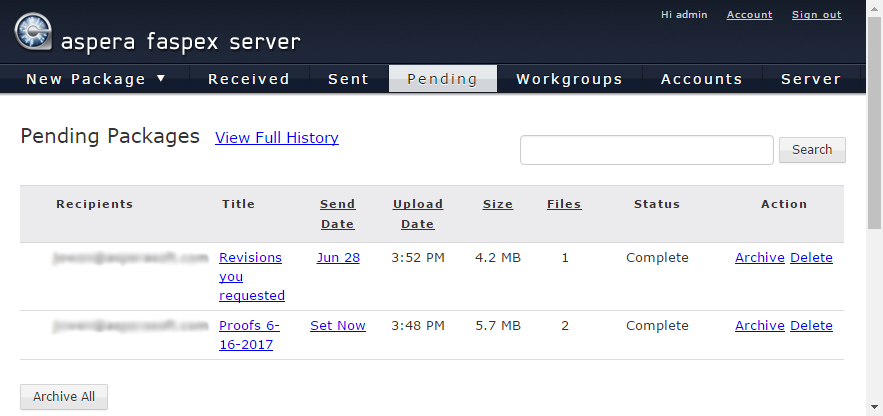Image resolution: width=883 pixels, height=416 pixels.
Task: Switch to the Sent tab
Action: 348,79
